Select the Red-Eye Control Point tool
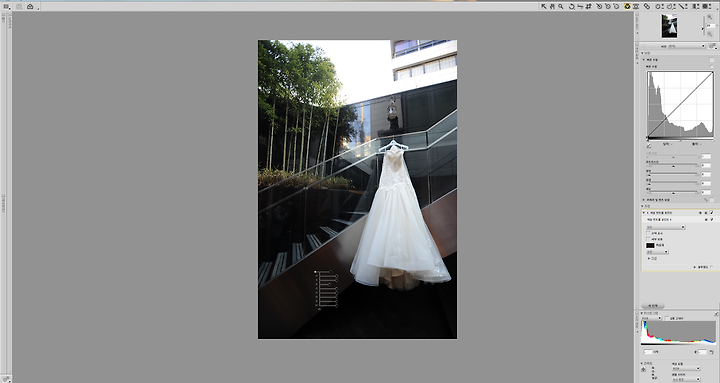720x383 pixels. coord(636,6)
